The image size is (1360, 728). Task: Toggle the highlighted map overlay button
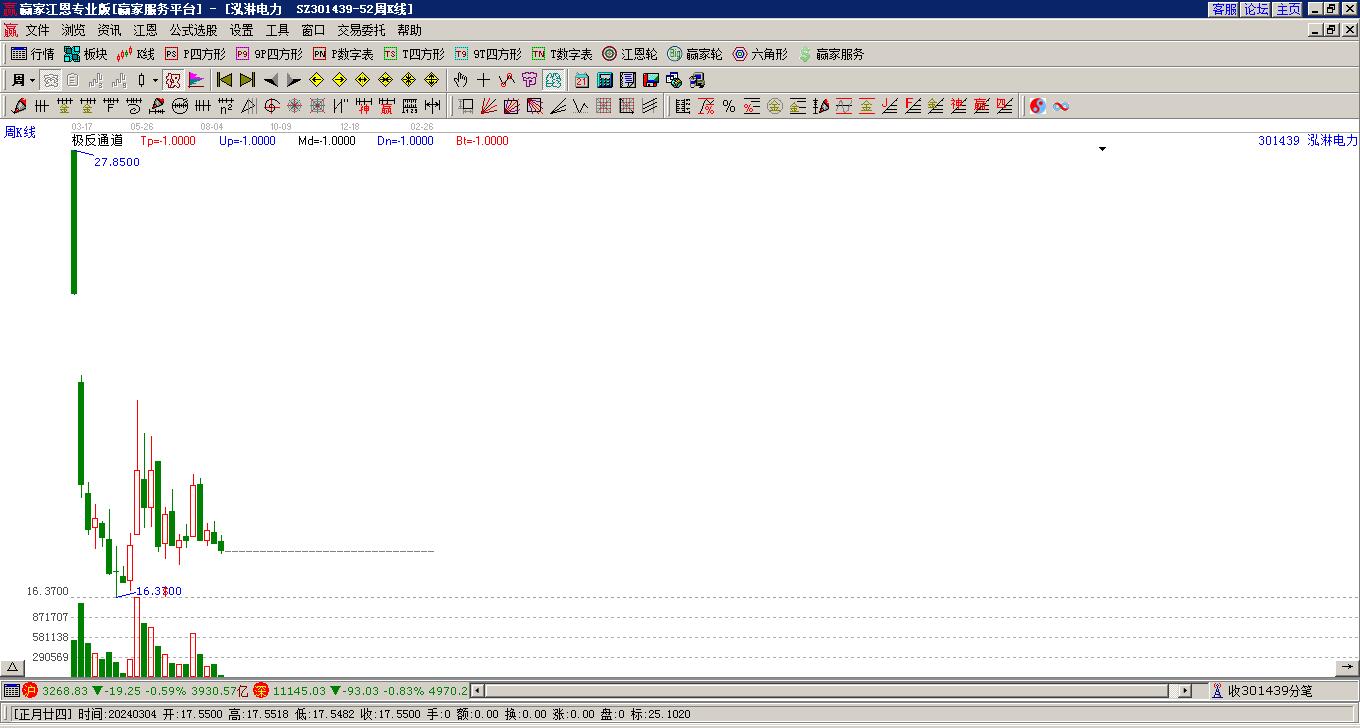[553, 80]
